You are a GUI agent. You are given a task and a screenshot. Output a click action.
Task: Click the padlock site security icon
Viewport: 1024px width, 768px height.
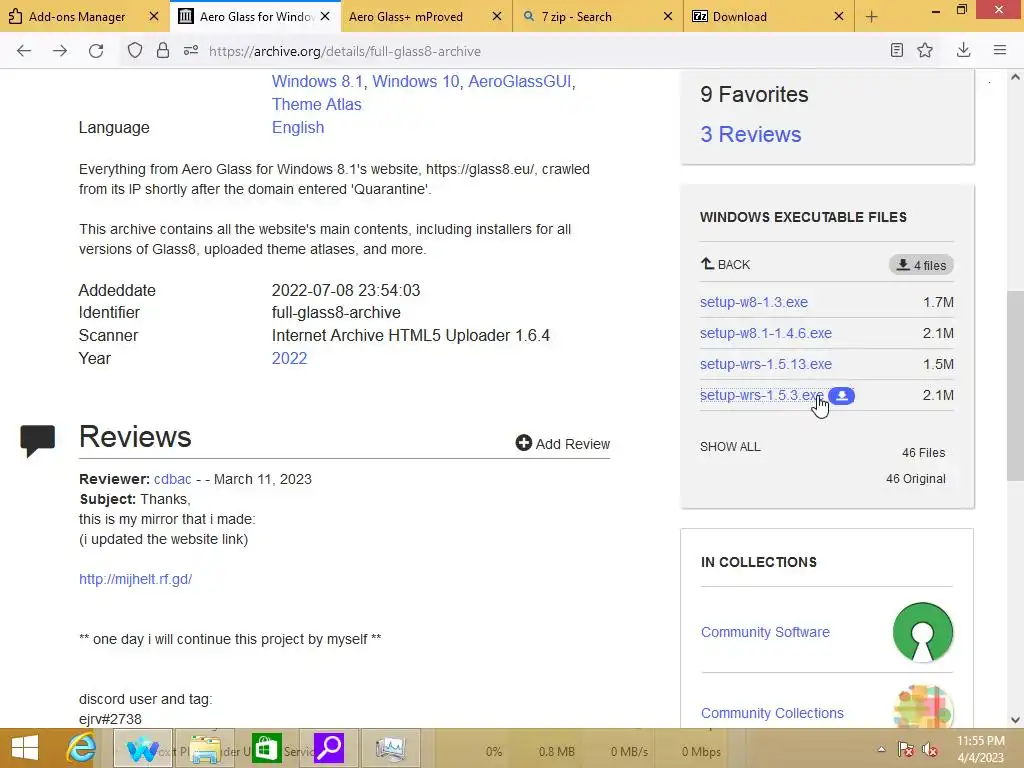[163, 51]
